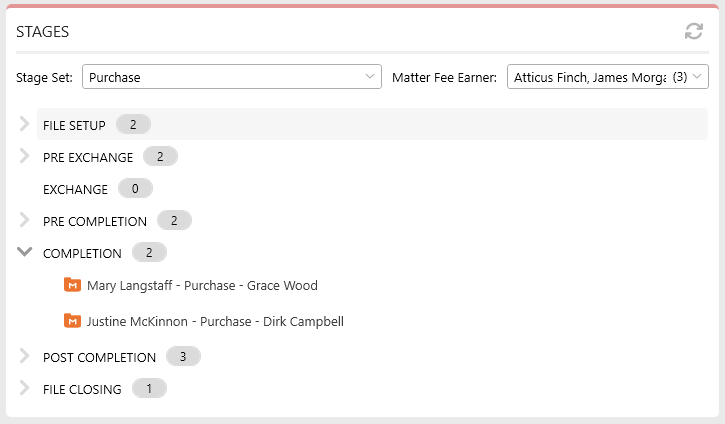The height and width of the screenshot is (424, 725).
Task: Select the PRE COMPLETION stage label
Action: click(95, 221)
